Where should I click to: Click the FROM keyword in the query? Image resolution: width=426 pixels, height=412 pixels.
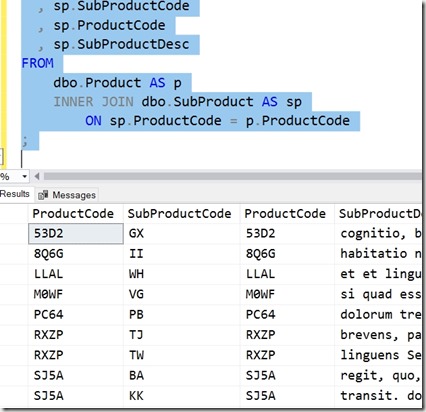point(37,63)
